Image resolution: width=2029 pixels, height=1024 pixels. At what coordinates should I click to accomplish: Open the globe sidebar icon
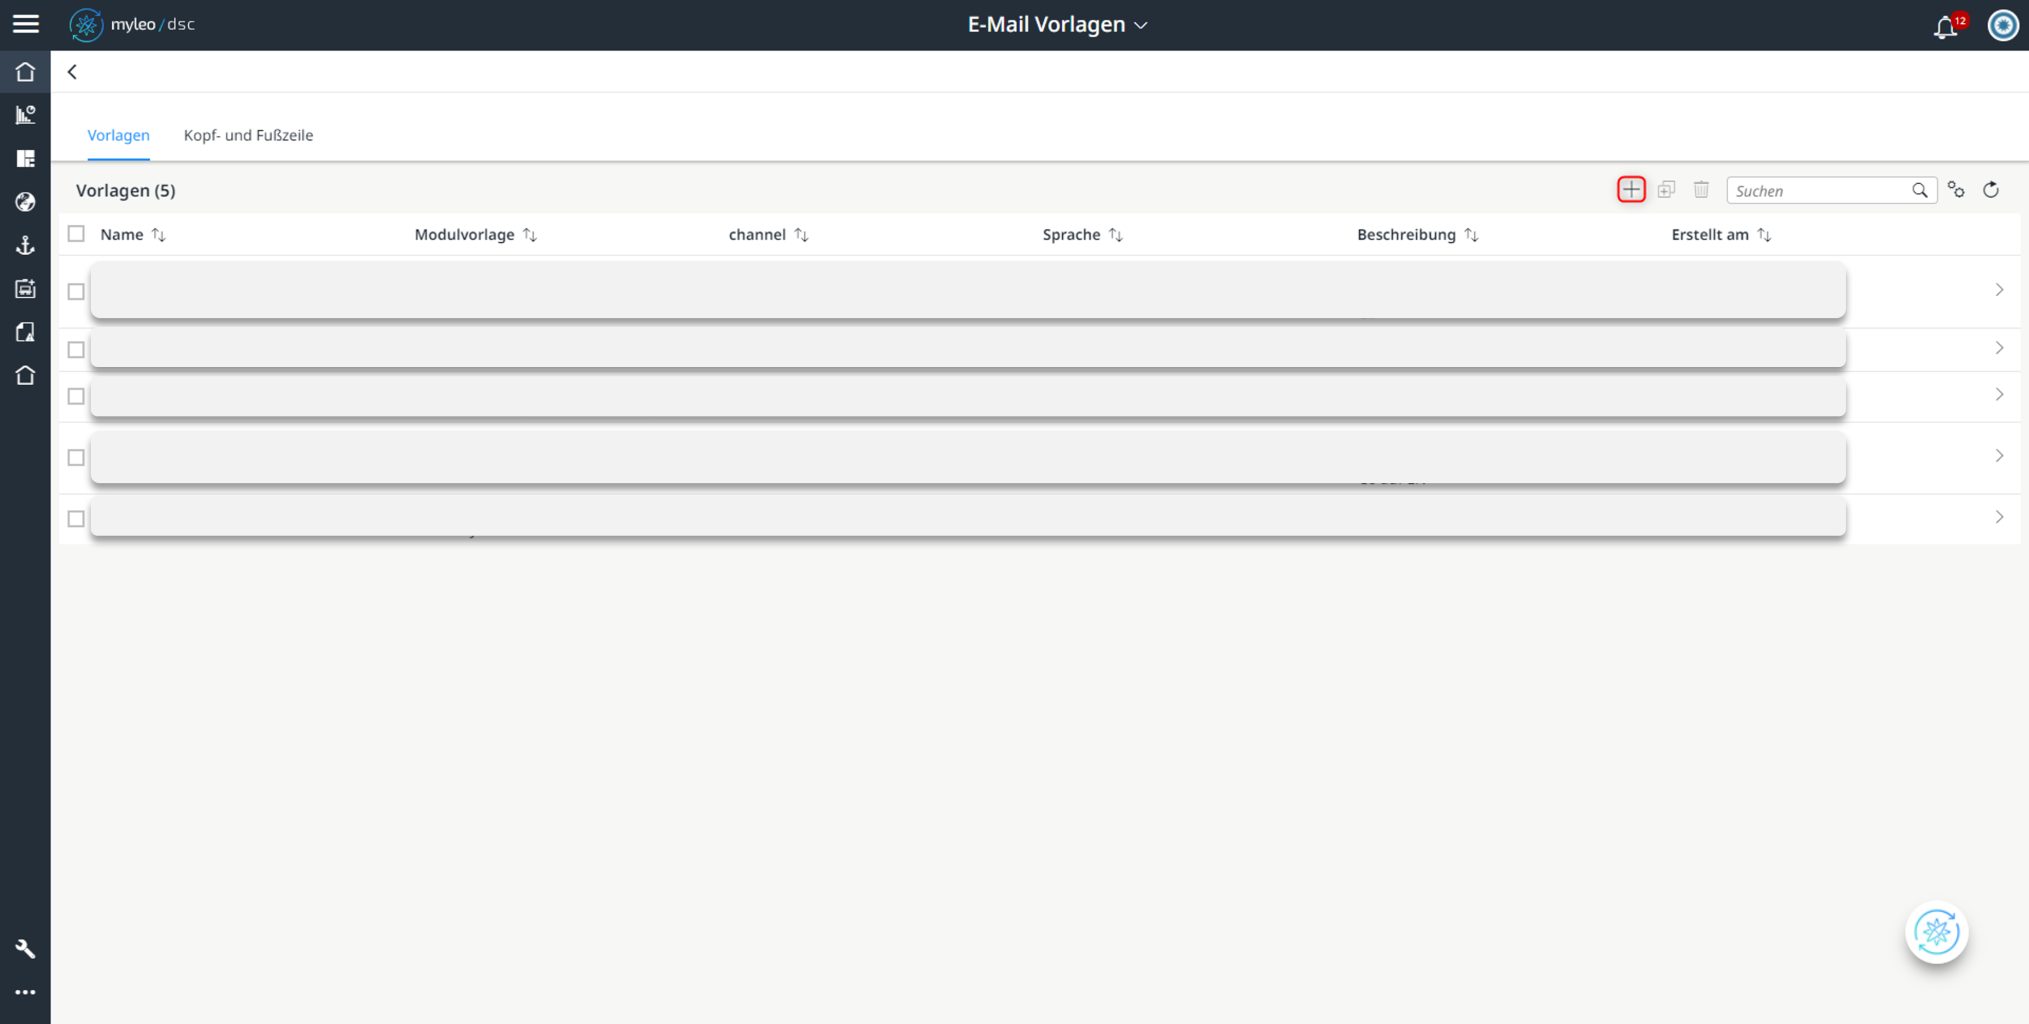(25, 202)
